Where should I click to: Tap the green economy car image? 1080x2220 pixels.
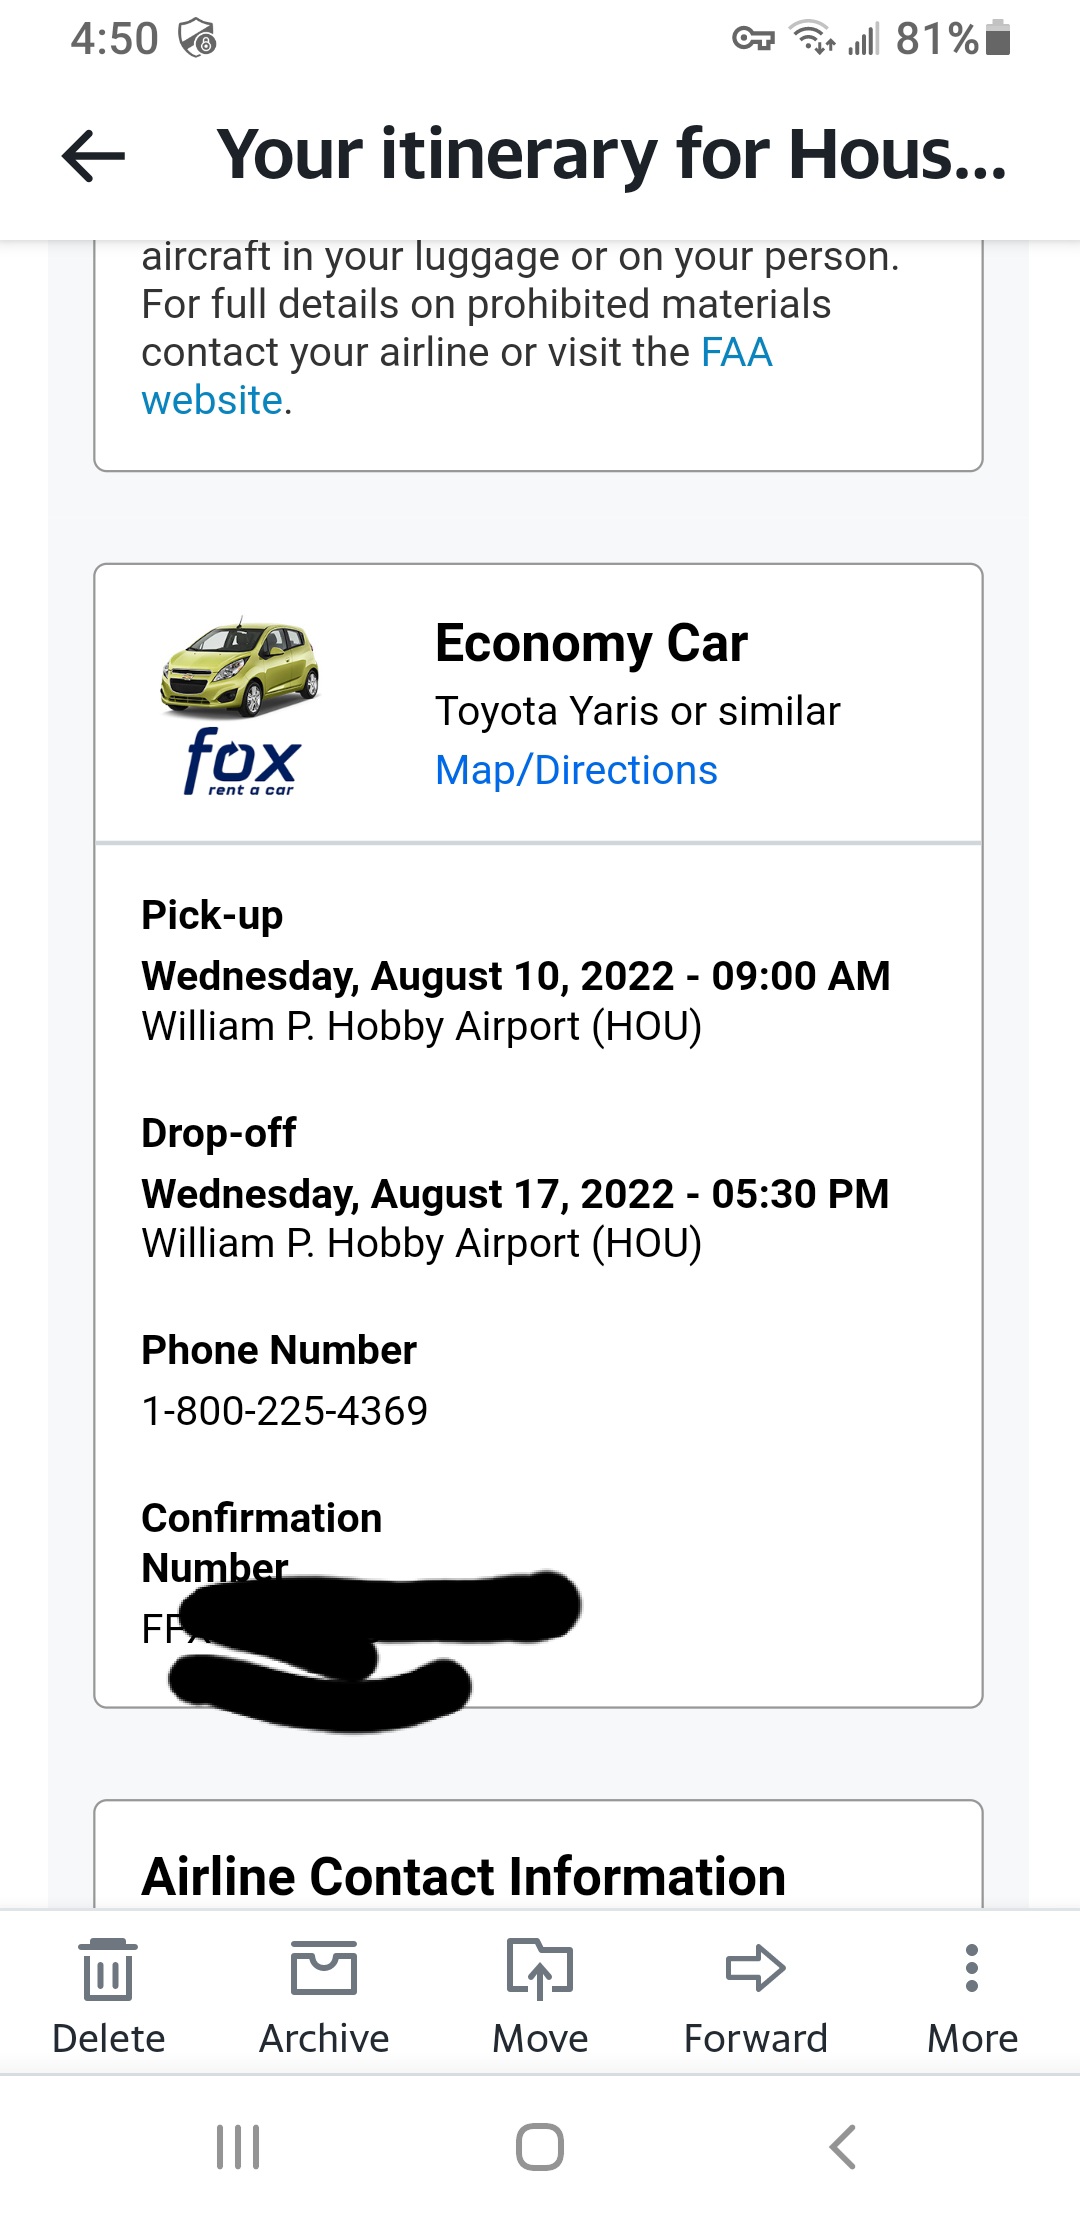click(x=240, y=667)
